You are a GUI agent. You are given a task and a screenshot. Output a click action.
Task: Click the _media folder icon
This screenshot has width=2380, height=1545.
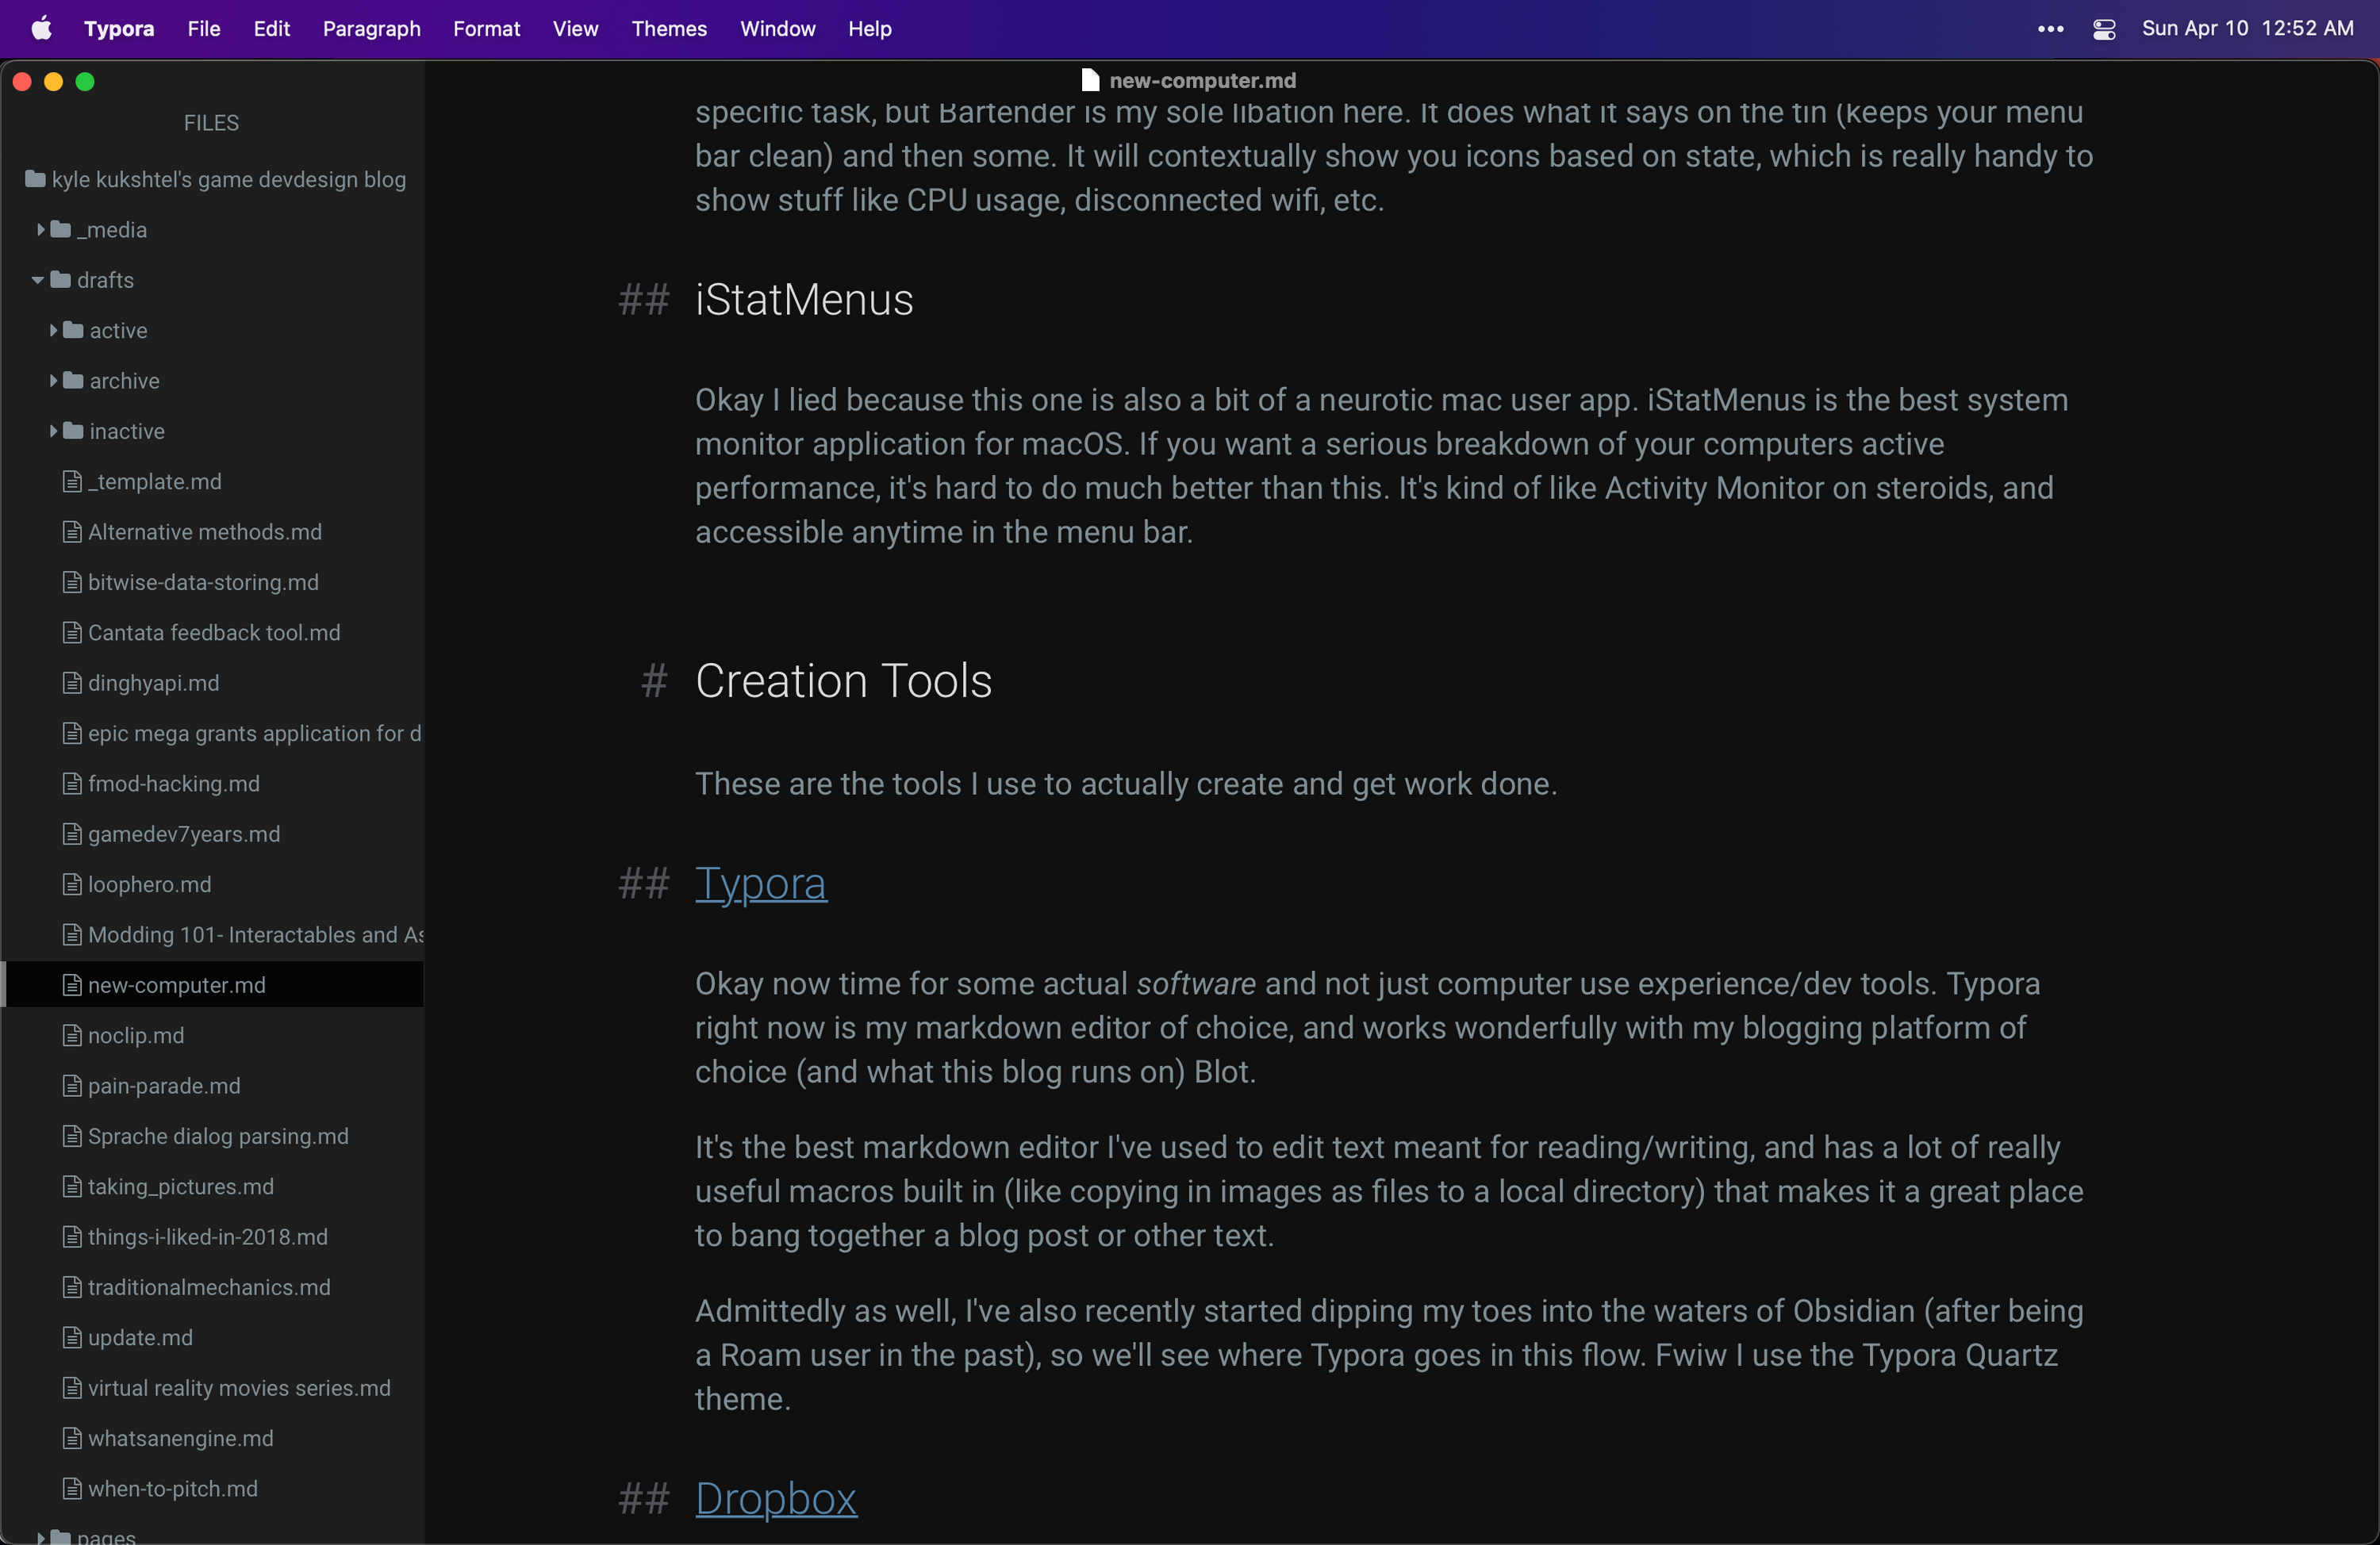[61, 229]
